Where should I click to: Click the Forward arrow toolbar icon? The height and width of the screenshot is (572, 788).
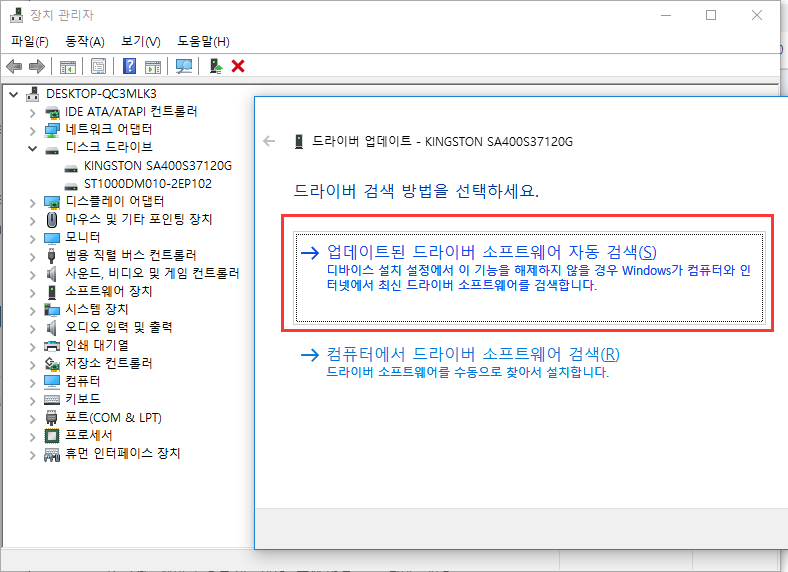click(x=37, y=66)
